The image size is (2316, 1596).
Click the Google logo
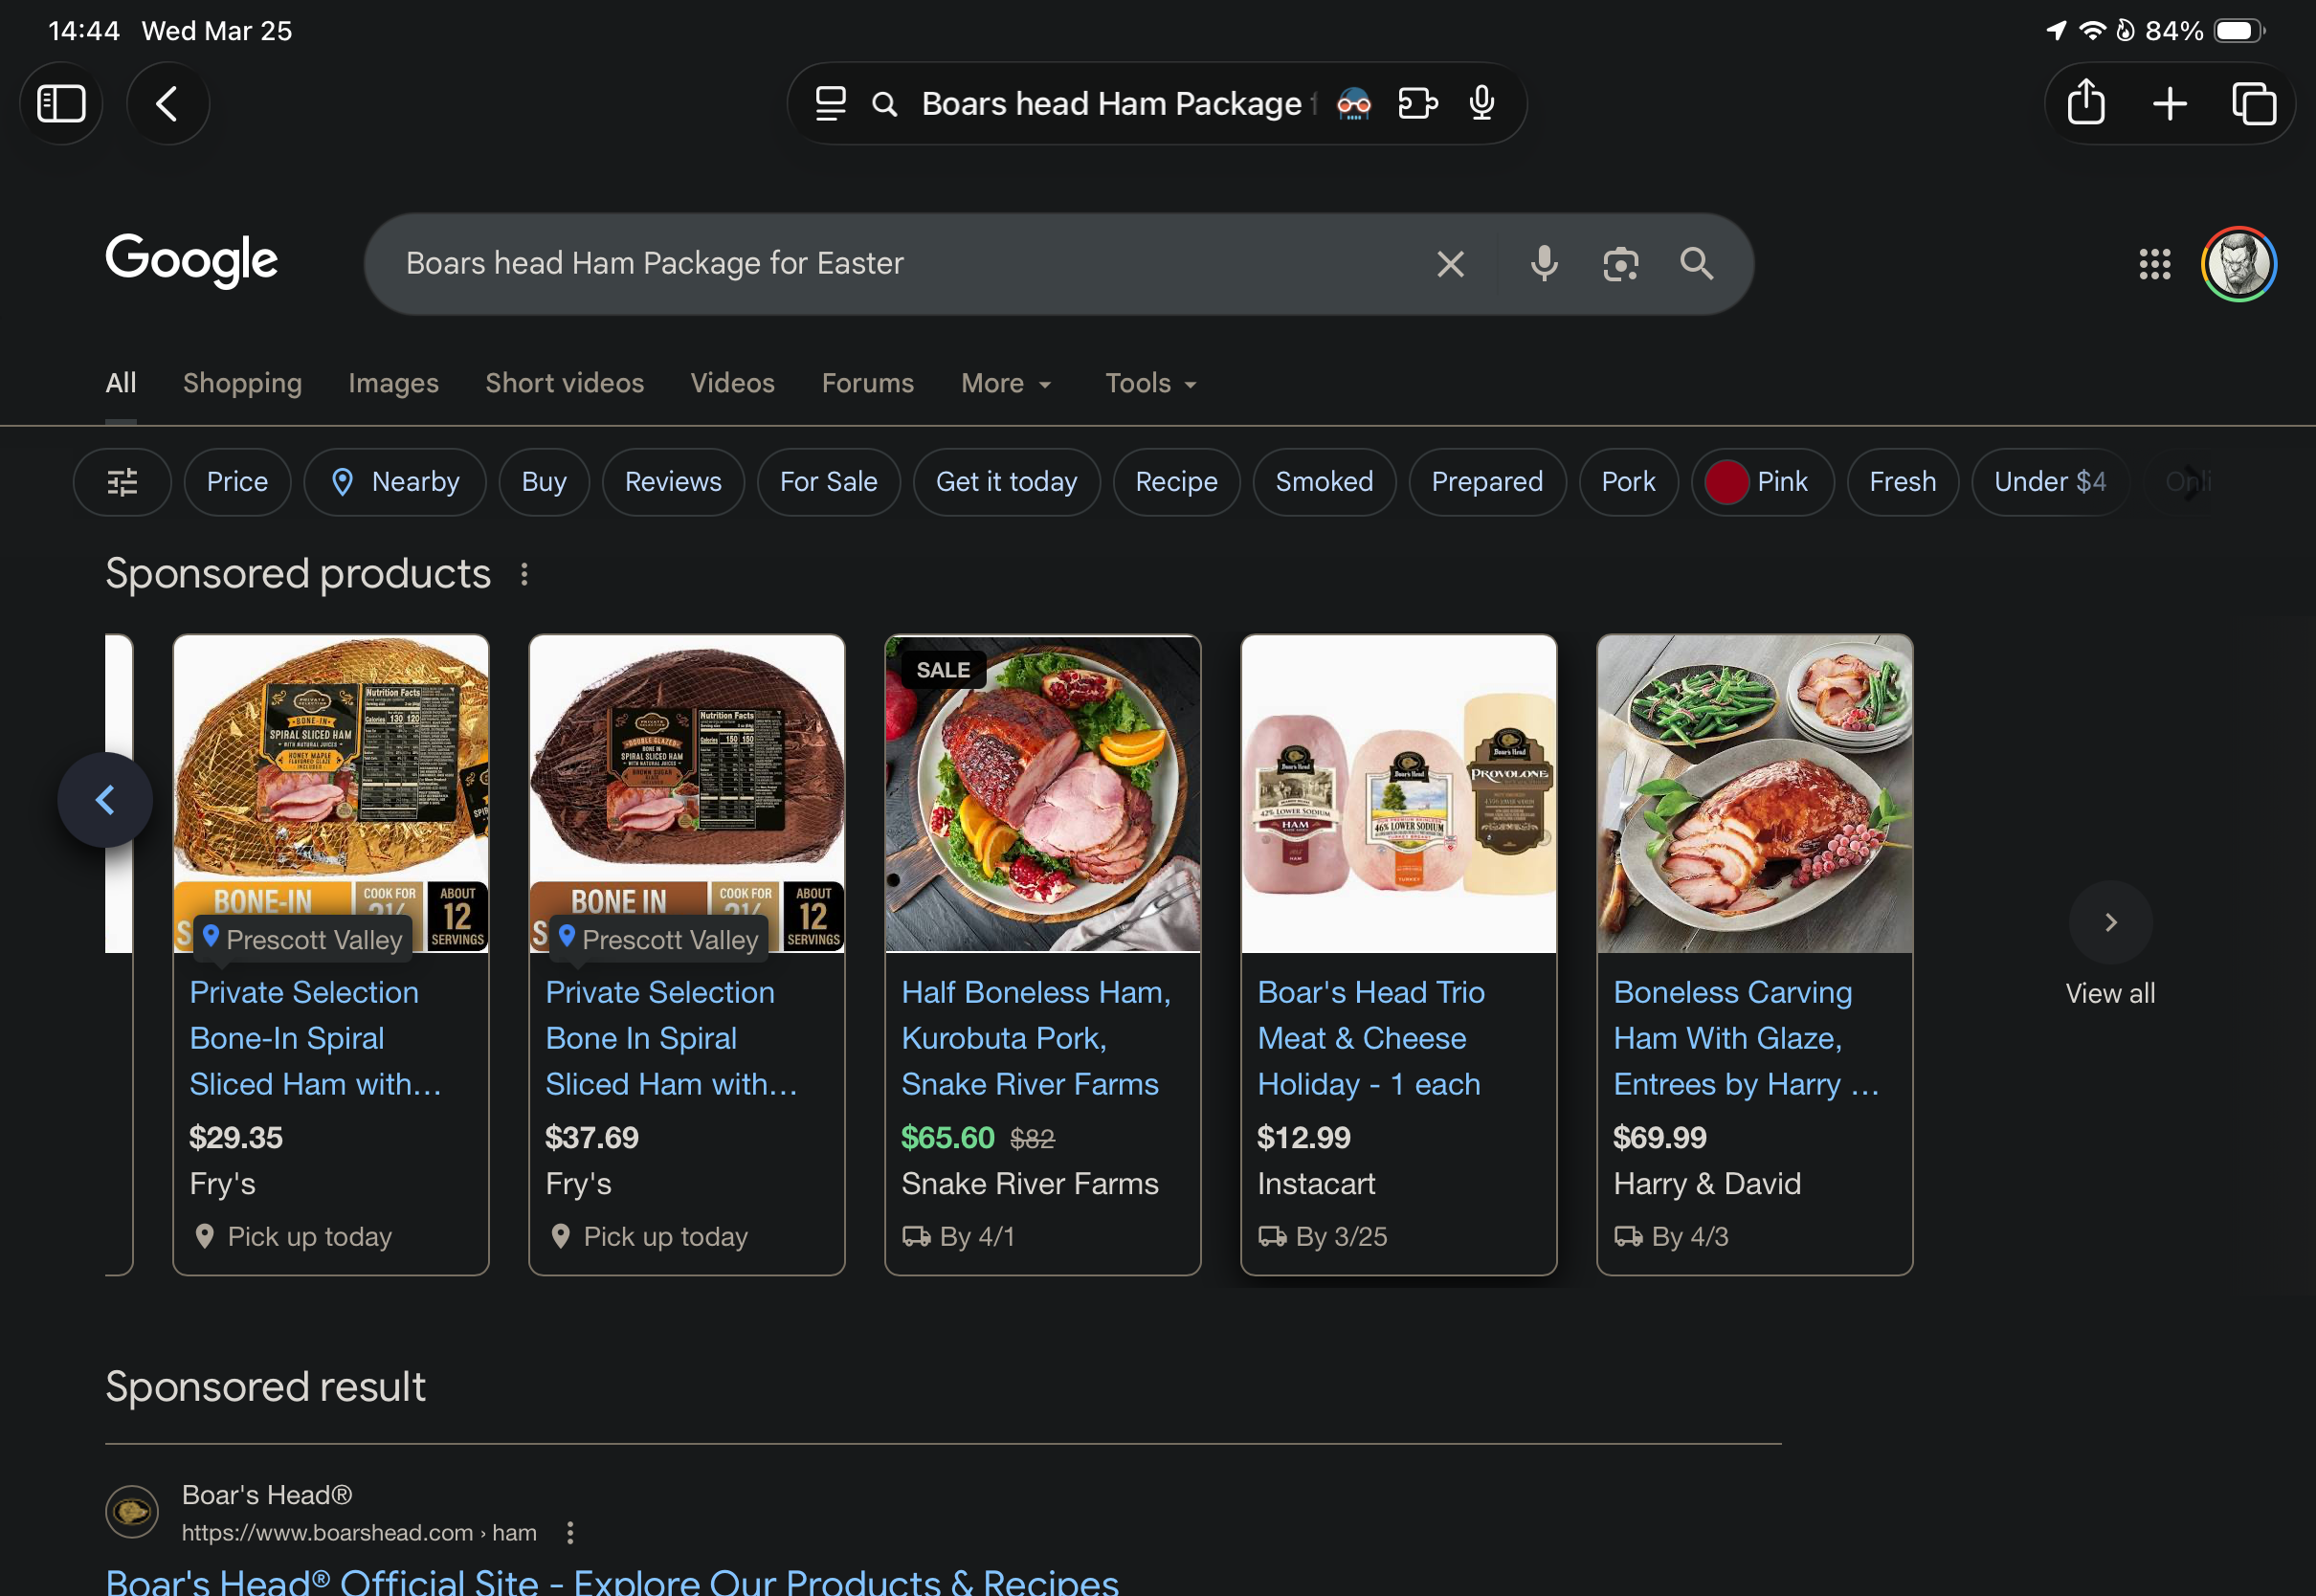coord(192,261)
